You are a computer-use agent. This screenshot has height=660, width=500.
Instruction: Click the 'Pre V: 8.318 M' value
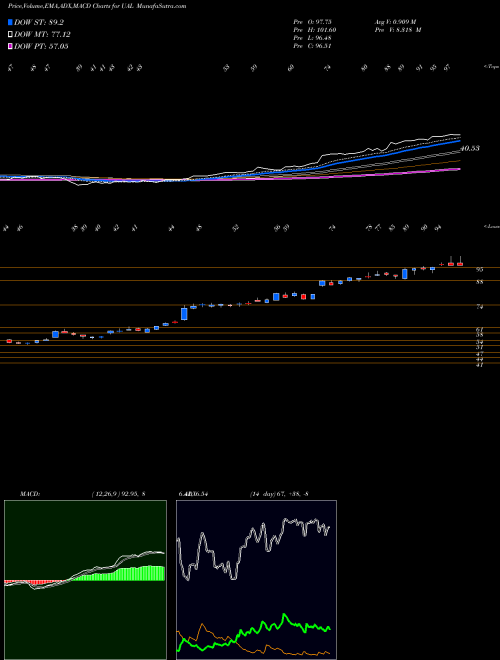398,30
